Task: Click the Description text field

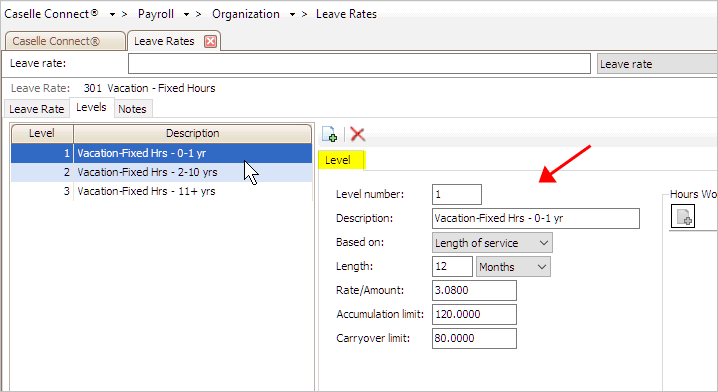Action: (x=536, y=218)
